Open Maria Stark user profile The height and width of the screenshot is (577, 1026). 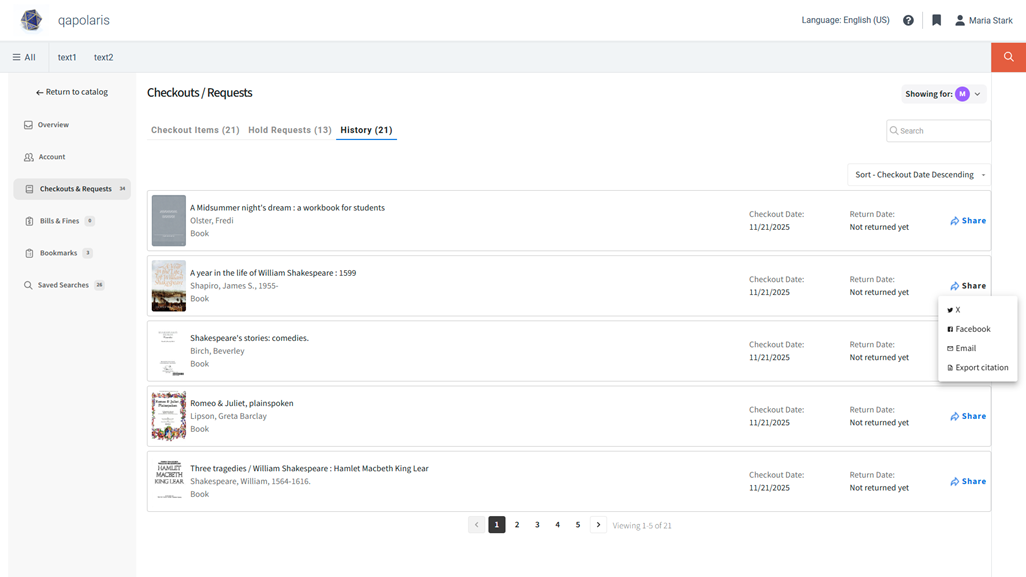pyautogui.click(x=983, y=20)
